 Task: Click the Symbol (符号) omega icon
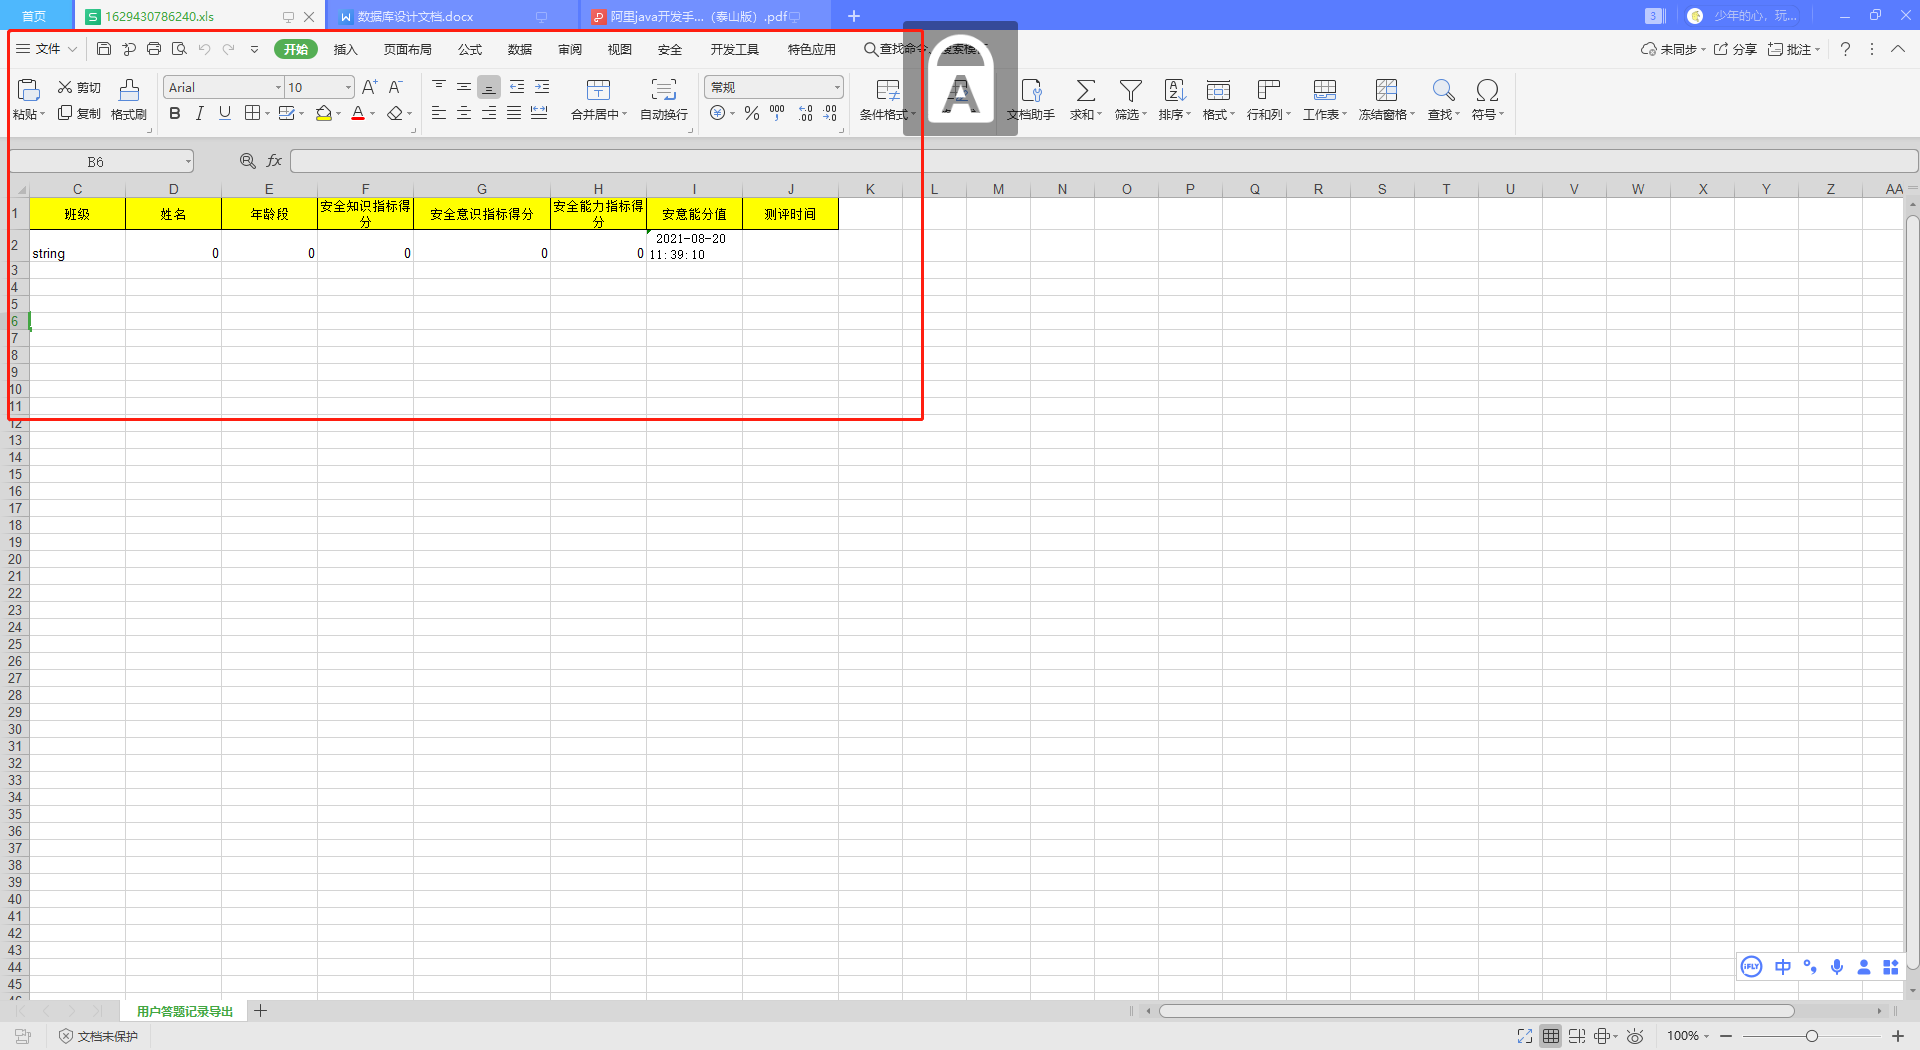pos(1487,90)
